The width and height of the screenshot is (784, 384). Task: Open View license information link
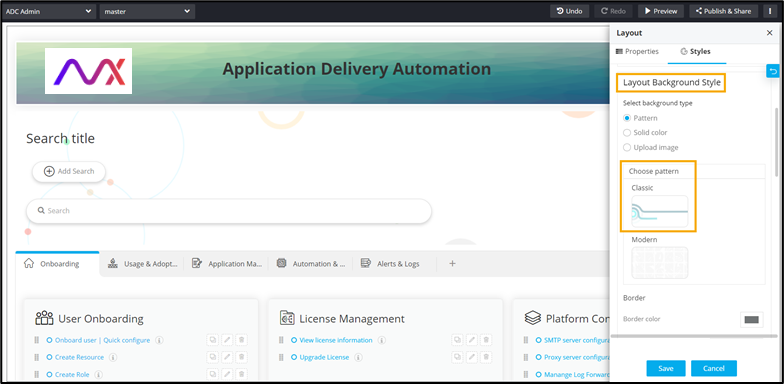[x=336, y=340]
